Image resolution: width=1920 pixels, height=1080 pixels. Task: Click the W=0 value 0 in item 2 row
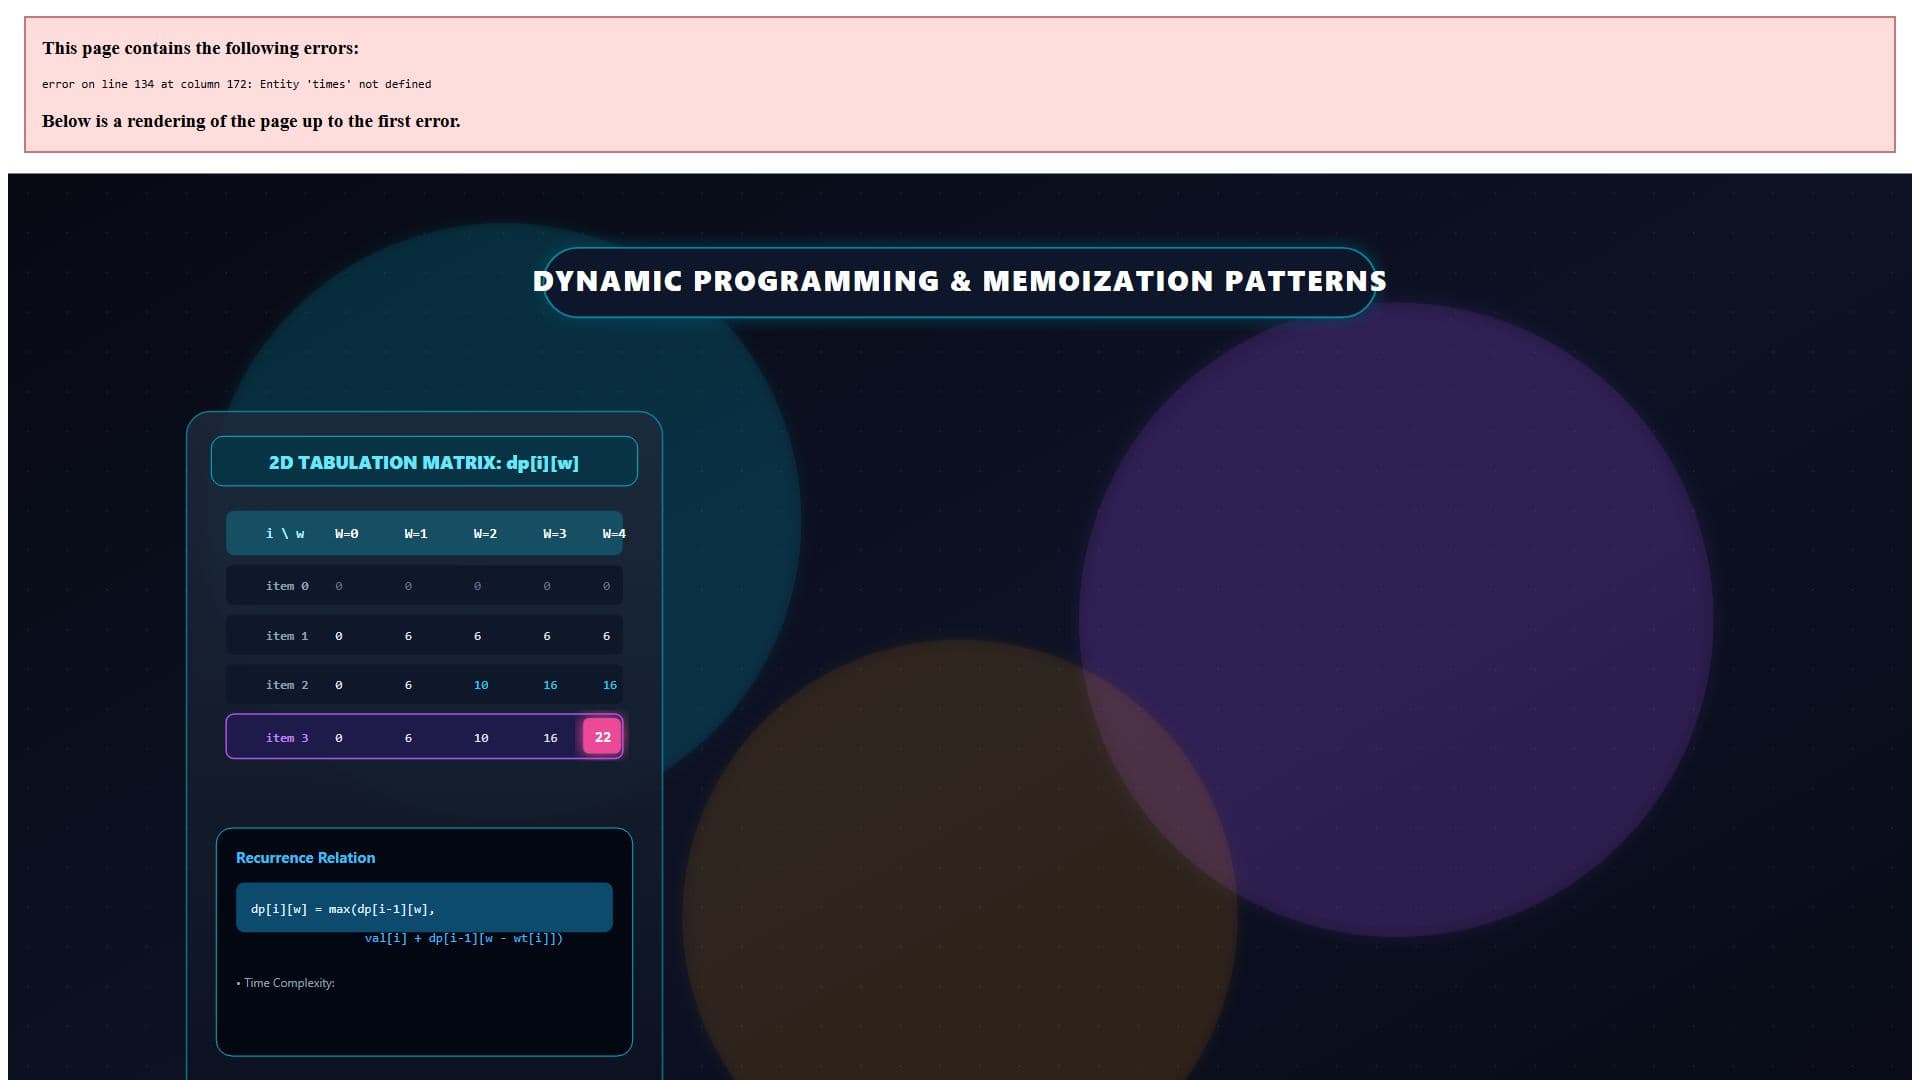339,685
